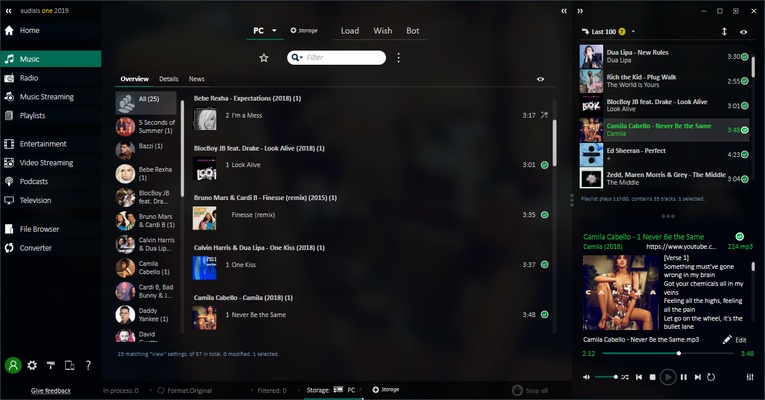Click the Storage plus icon in top bar
Screen dimensions: 765x400
[x=303, y=30]
